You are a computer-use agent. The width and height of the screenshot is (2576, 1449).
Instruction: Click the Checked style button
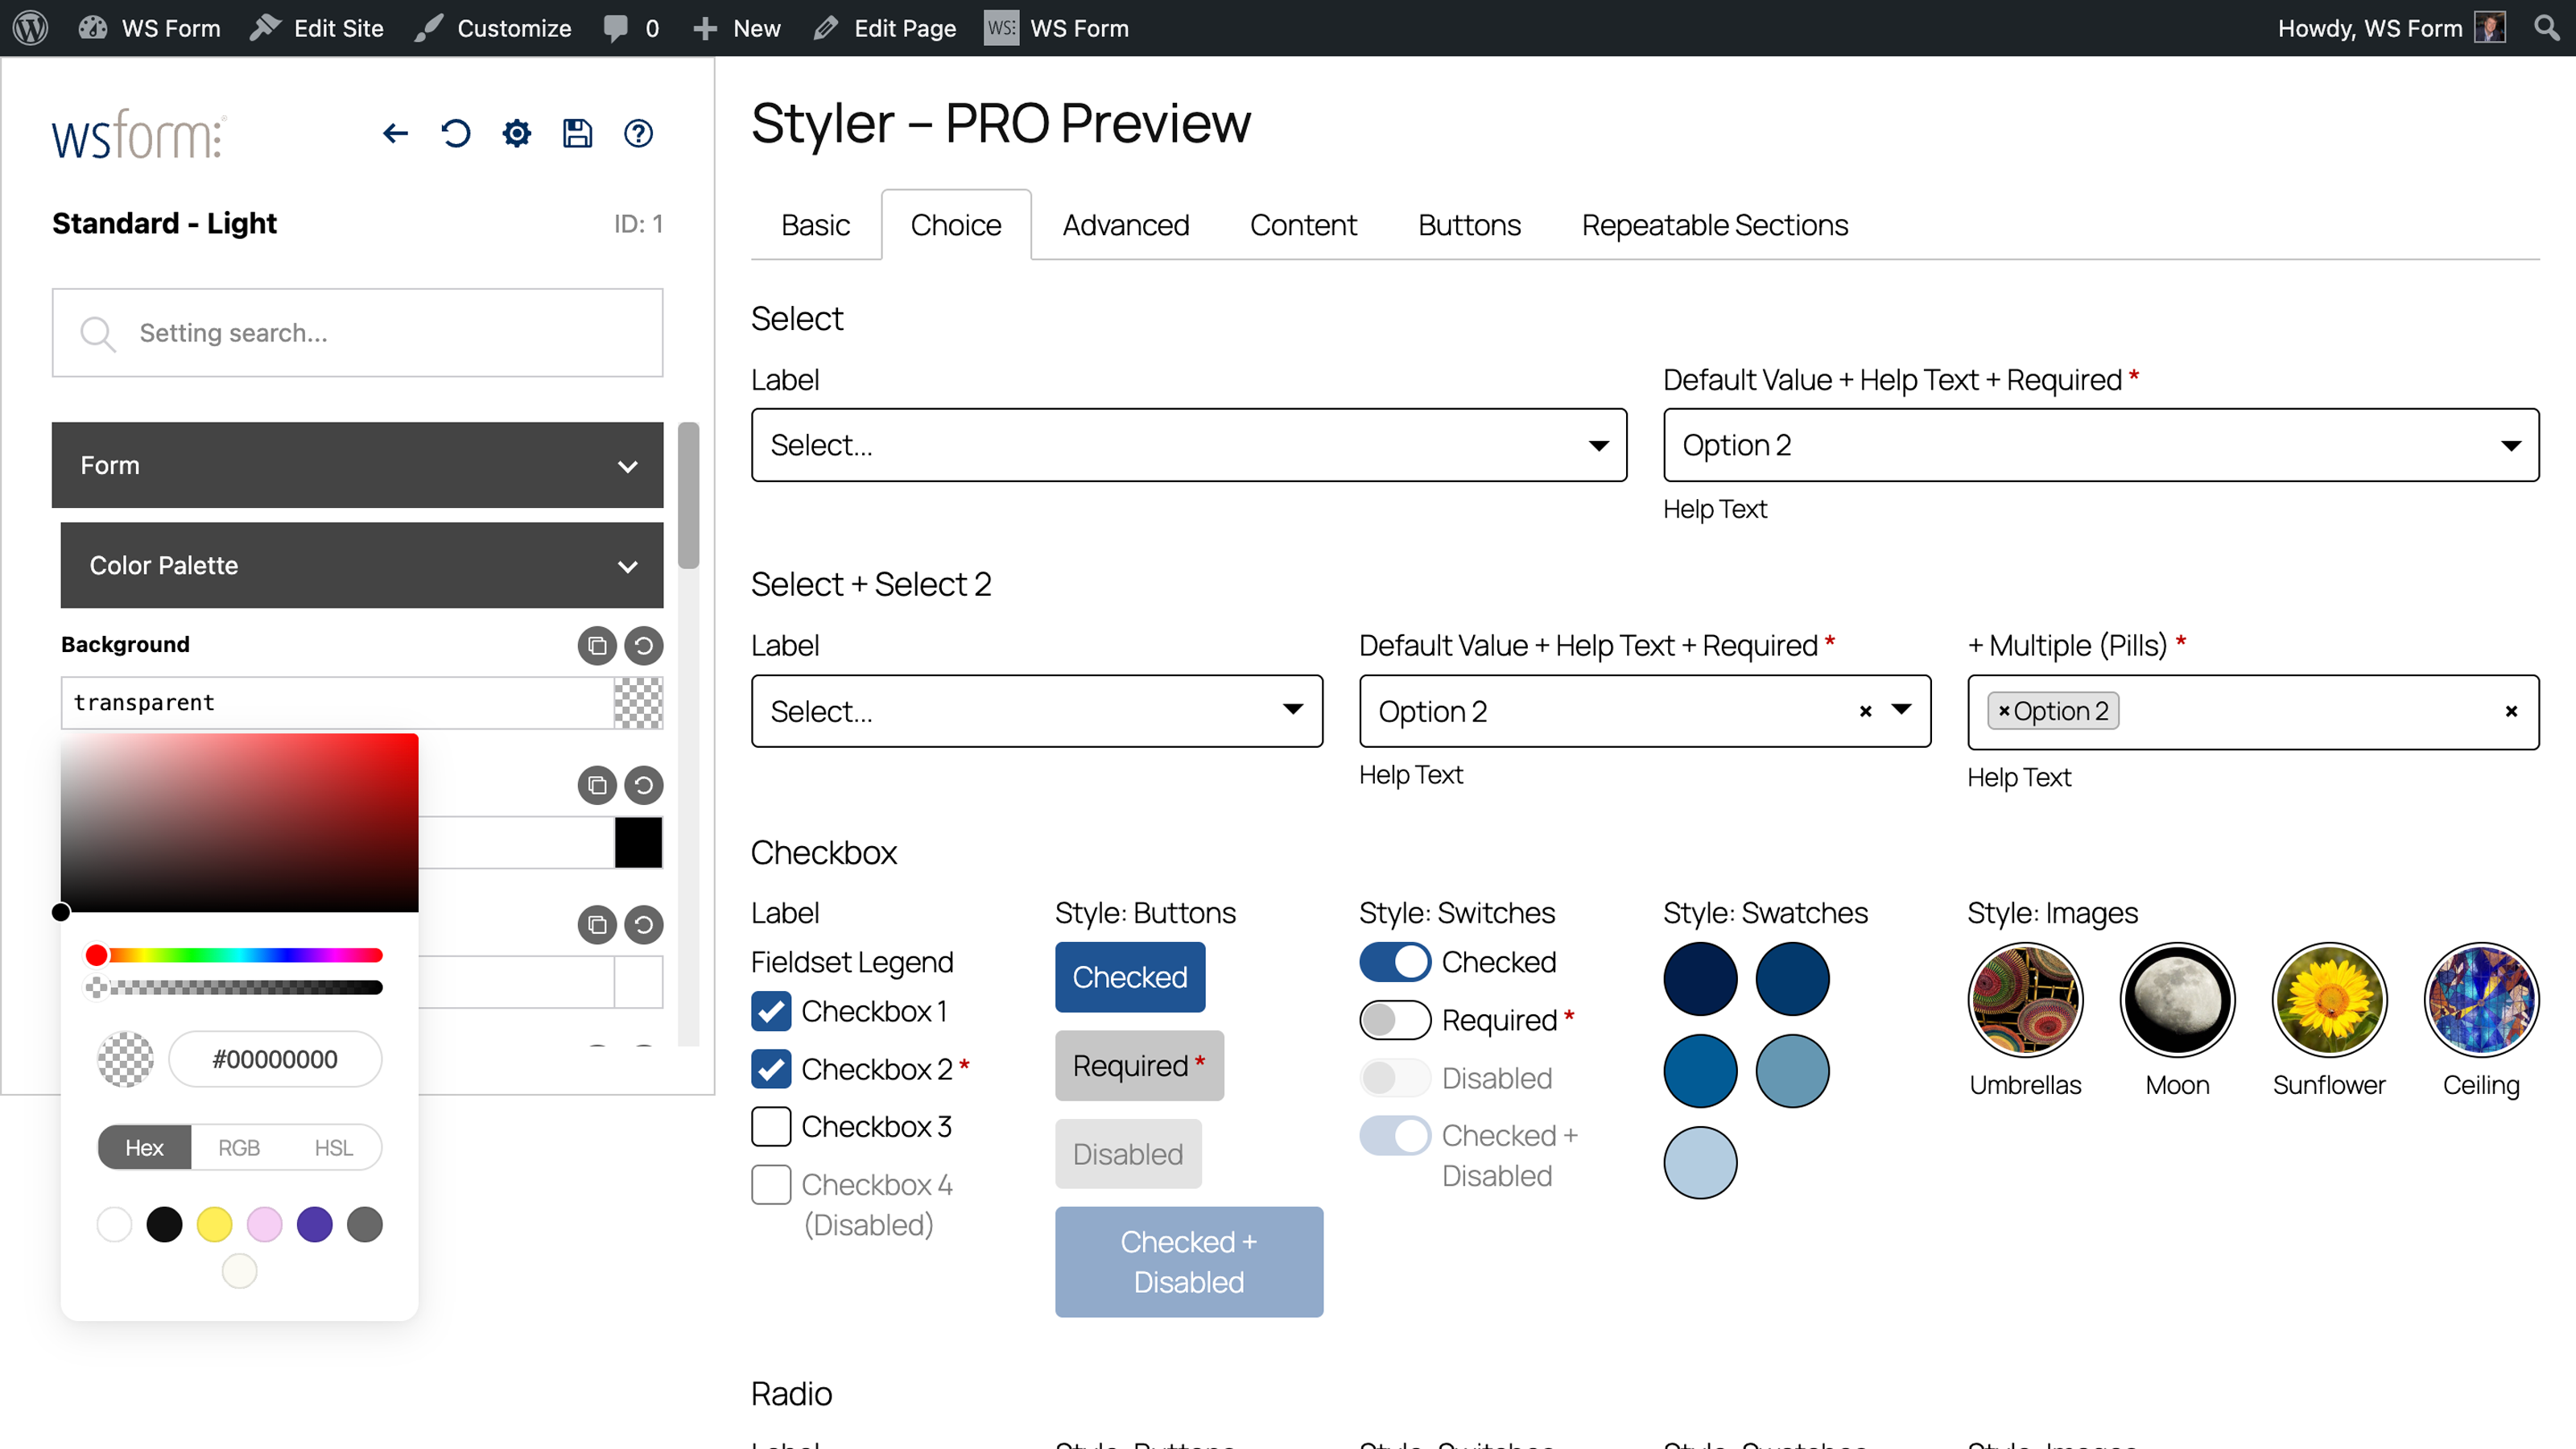(1130, 977)
